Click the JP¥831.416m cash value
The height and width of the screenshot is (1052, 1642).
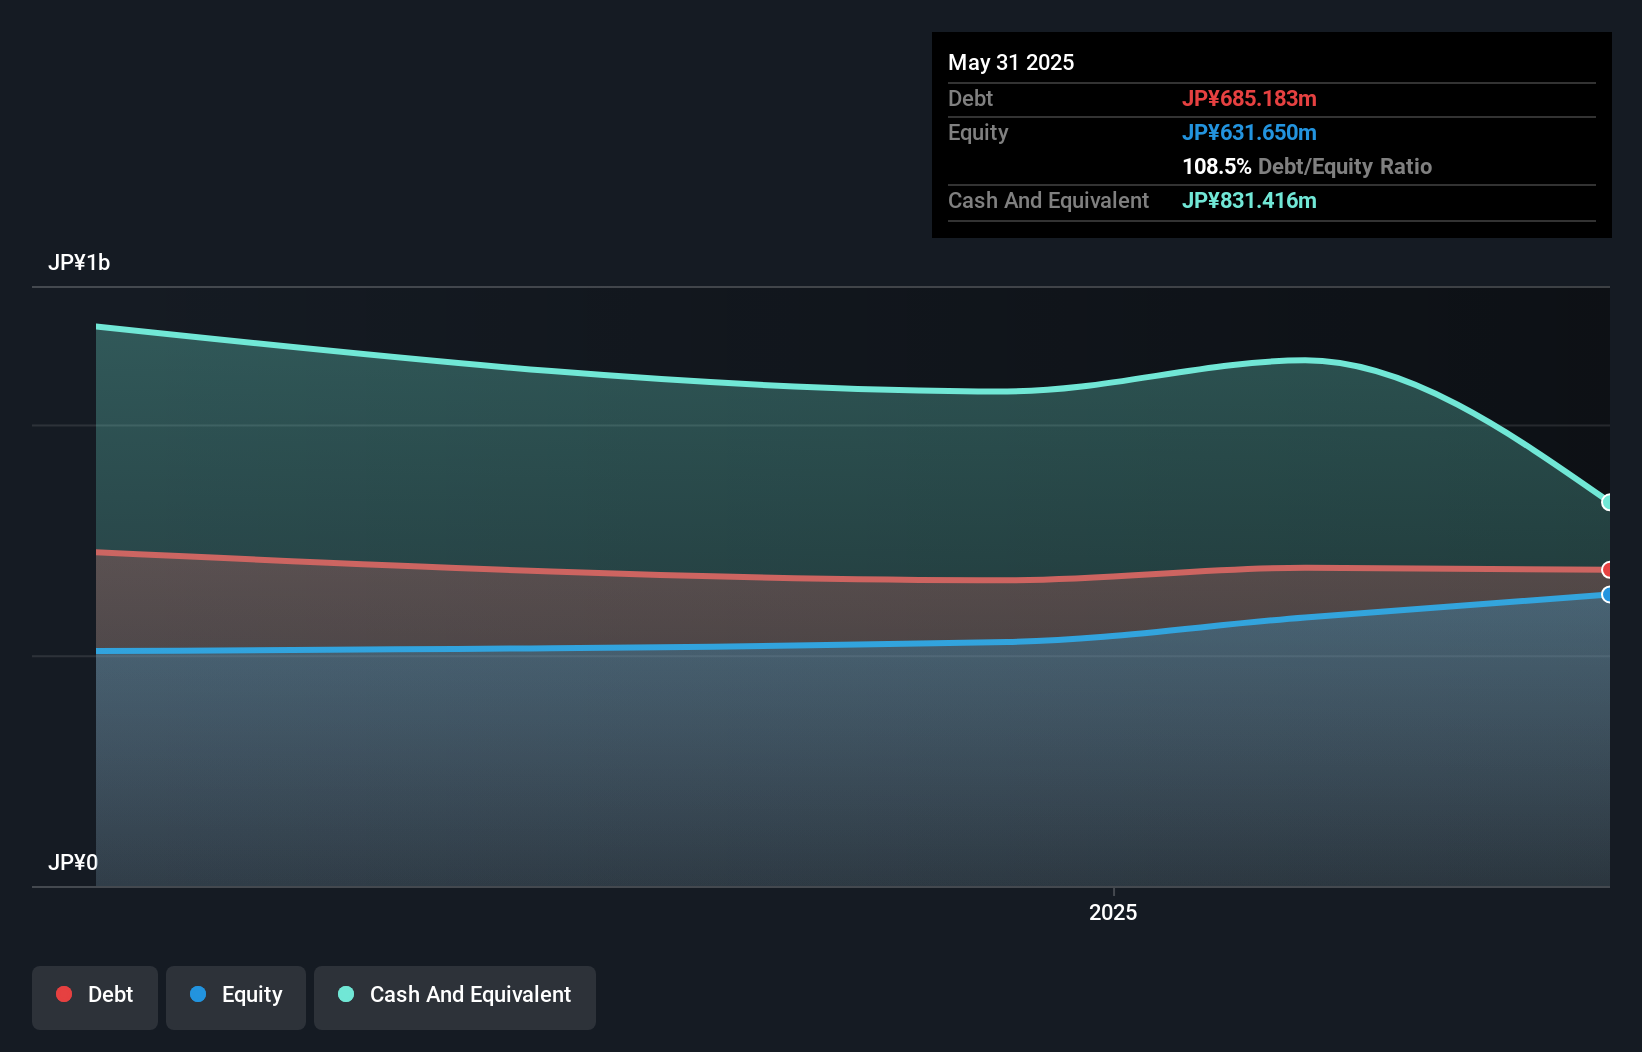tap(1249, 200)
